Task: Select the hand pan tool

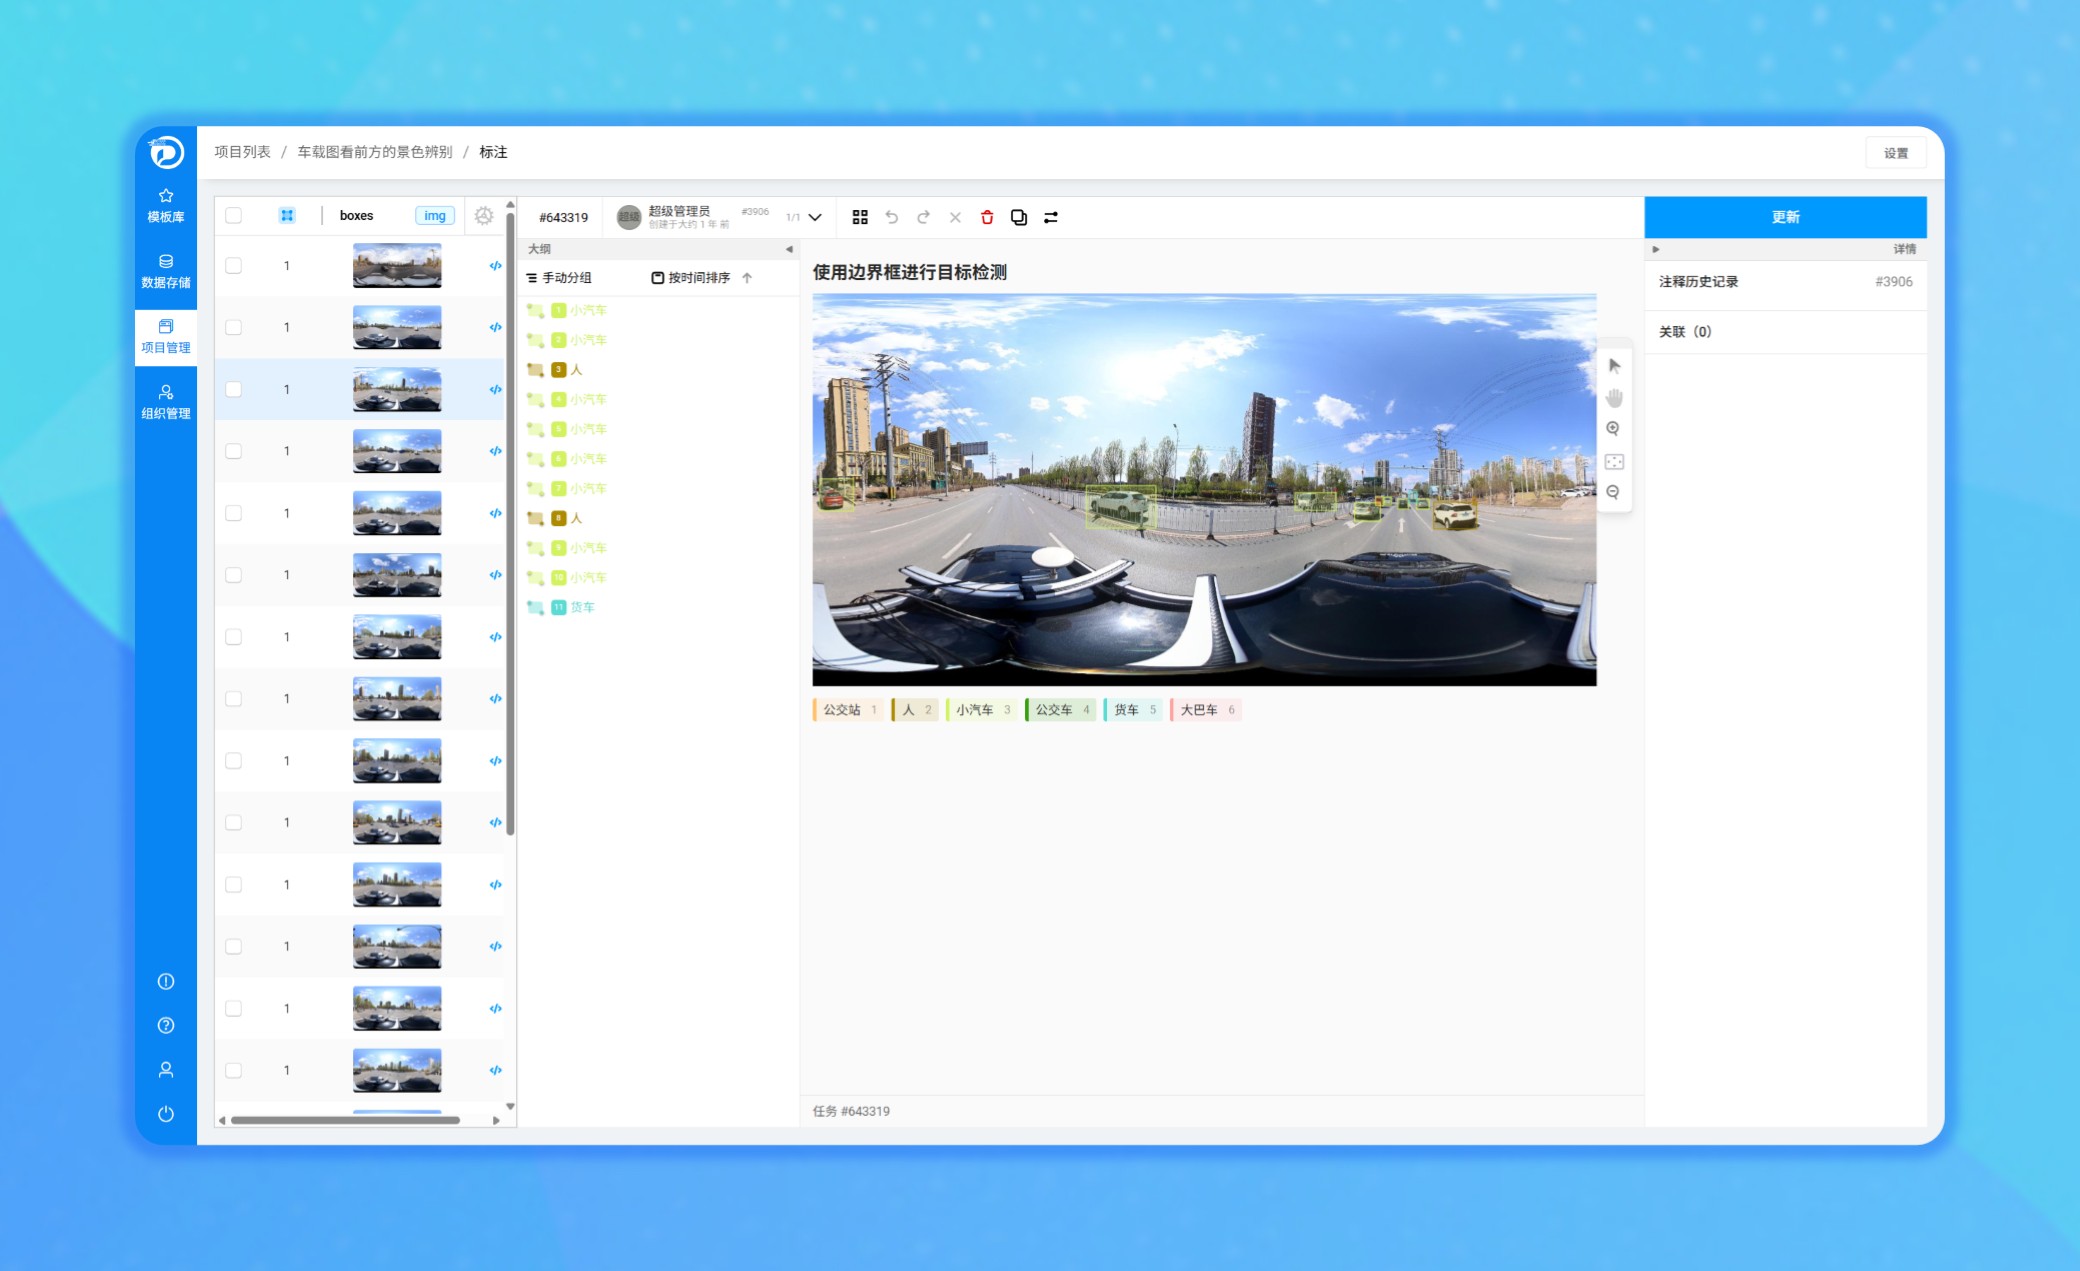Action: click(x=1614, y=398)
